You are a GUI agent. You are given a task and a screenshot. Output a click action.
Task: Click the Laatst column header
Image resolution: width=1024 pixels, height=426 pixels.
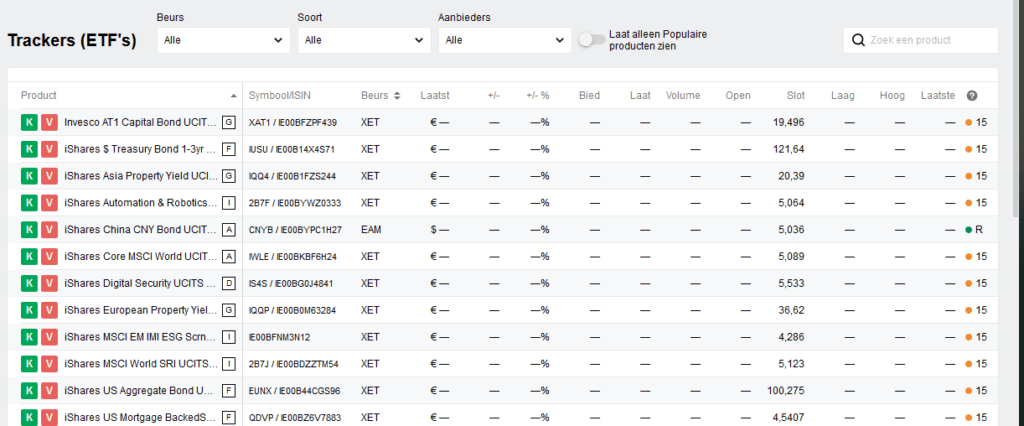pos(435,95)
